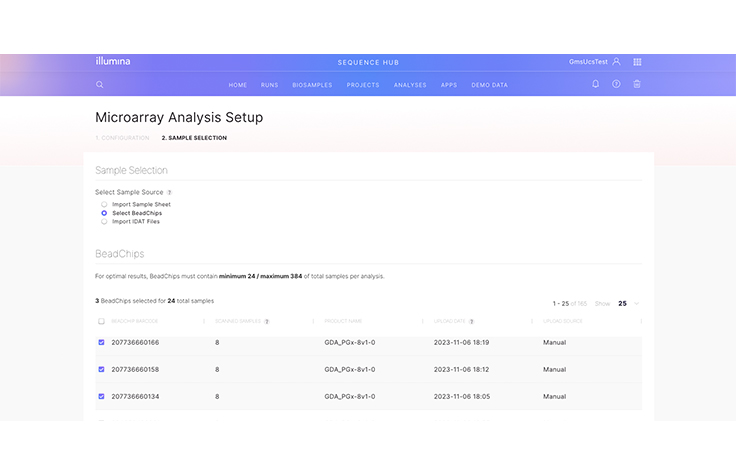The height and width of the screenshot is (475, 736).
Task: Select the Import Sample Sheet radio option
Action: (x=104, y=204)
